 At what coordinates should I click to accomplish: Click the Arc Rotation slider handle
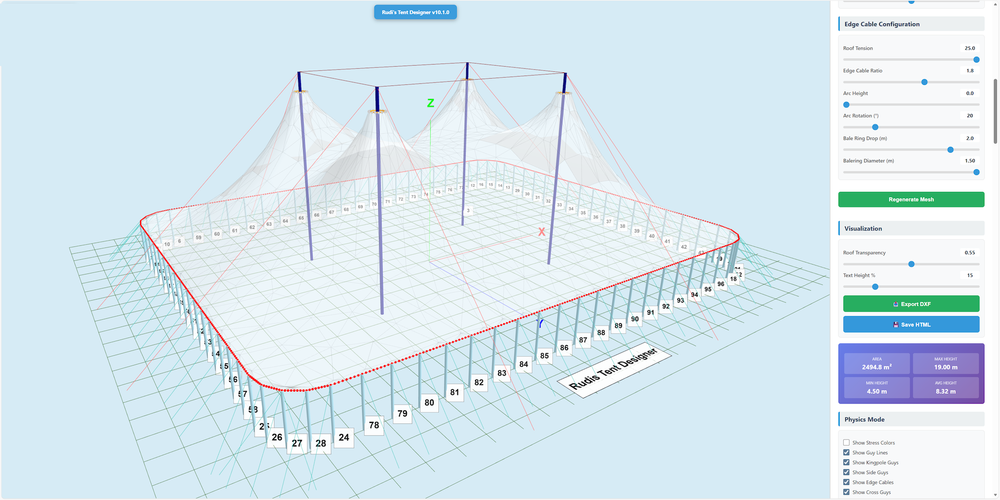click(x=874, y=127)
